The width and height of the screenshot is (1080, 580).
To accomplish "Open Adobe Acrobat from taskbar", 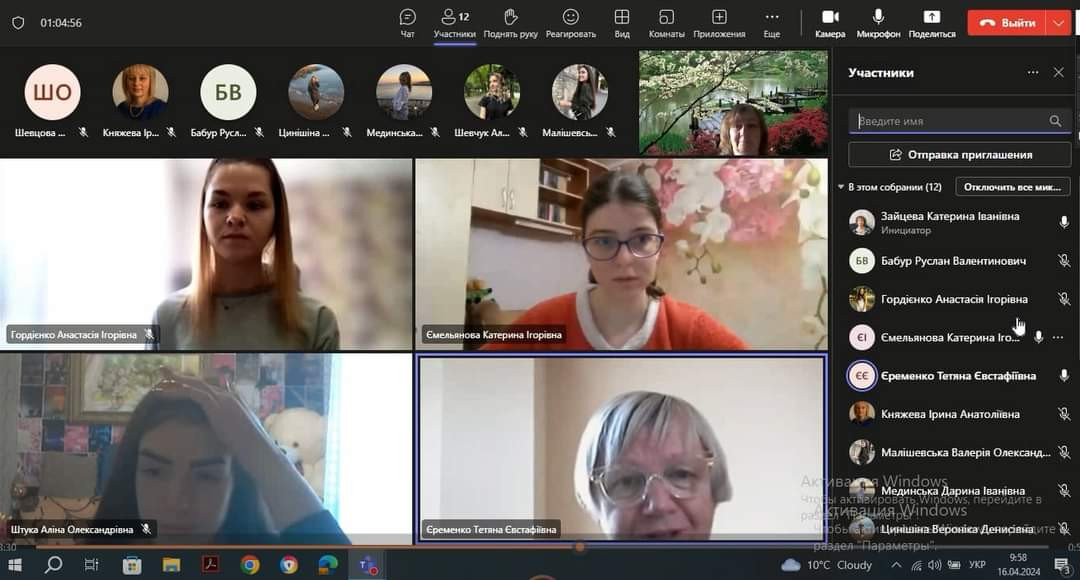I will 210,565.
